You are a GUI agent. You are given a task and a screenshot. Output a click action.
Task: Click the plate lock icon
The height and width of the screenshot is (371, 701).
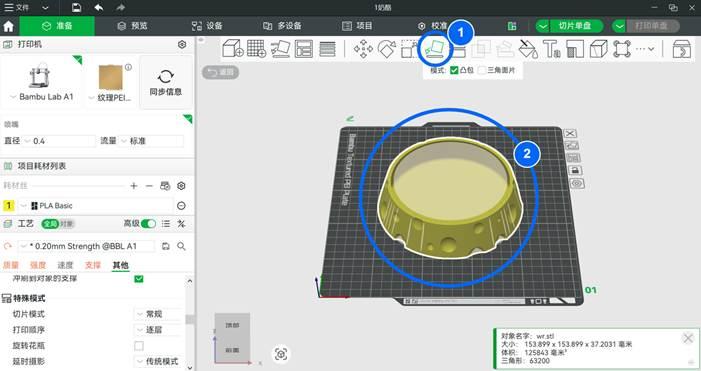[x=575, y=170]
